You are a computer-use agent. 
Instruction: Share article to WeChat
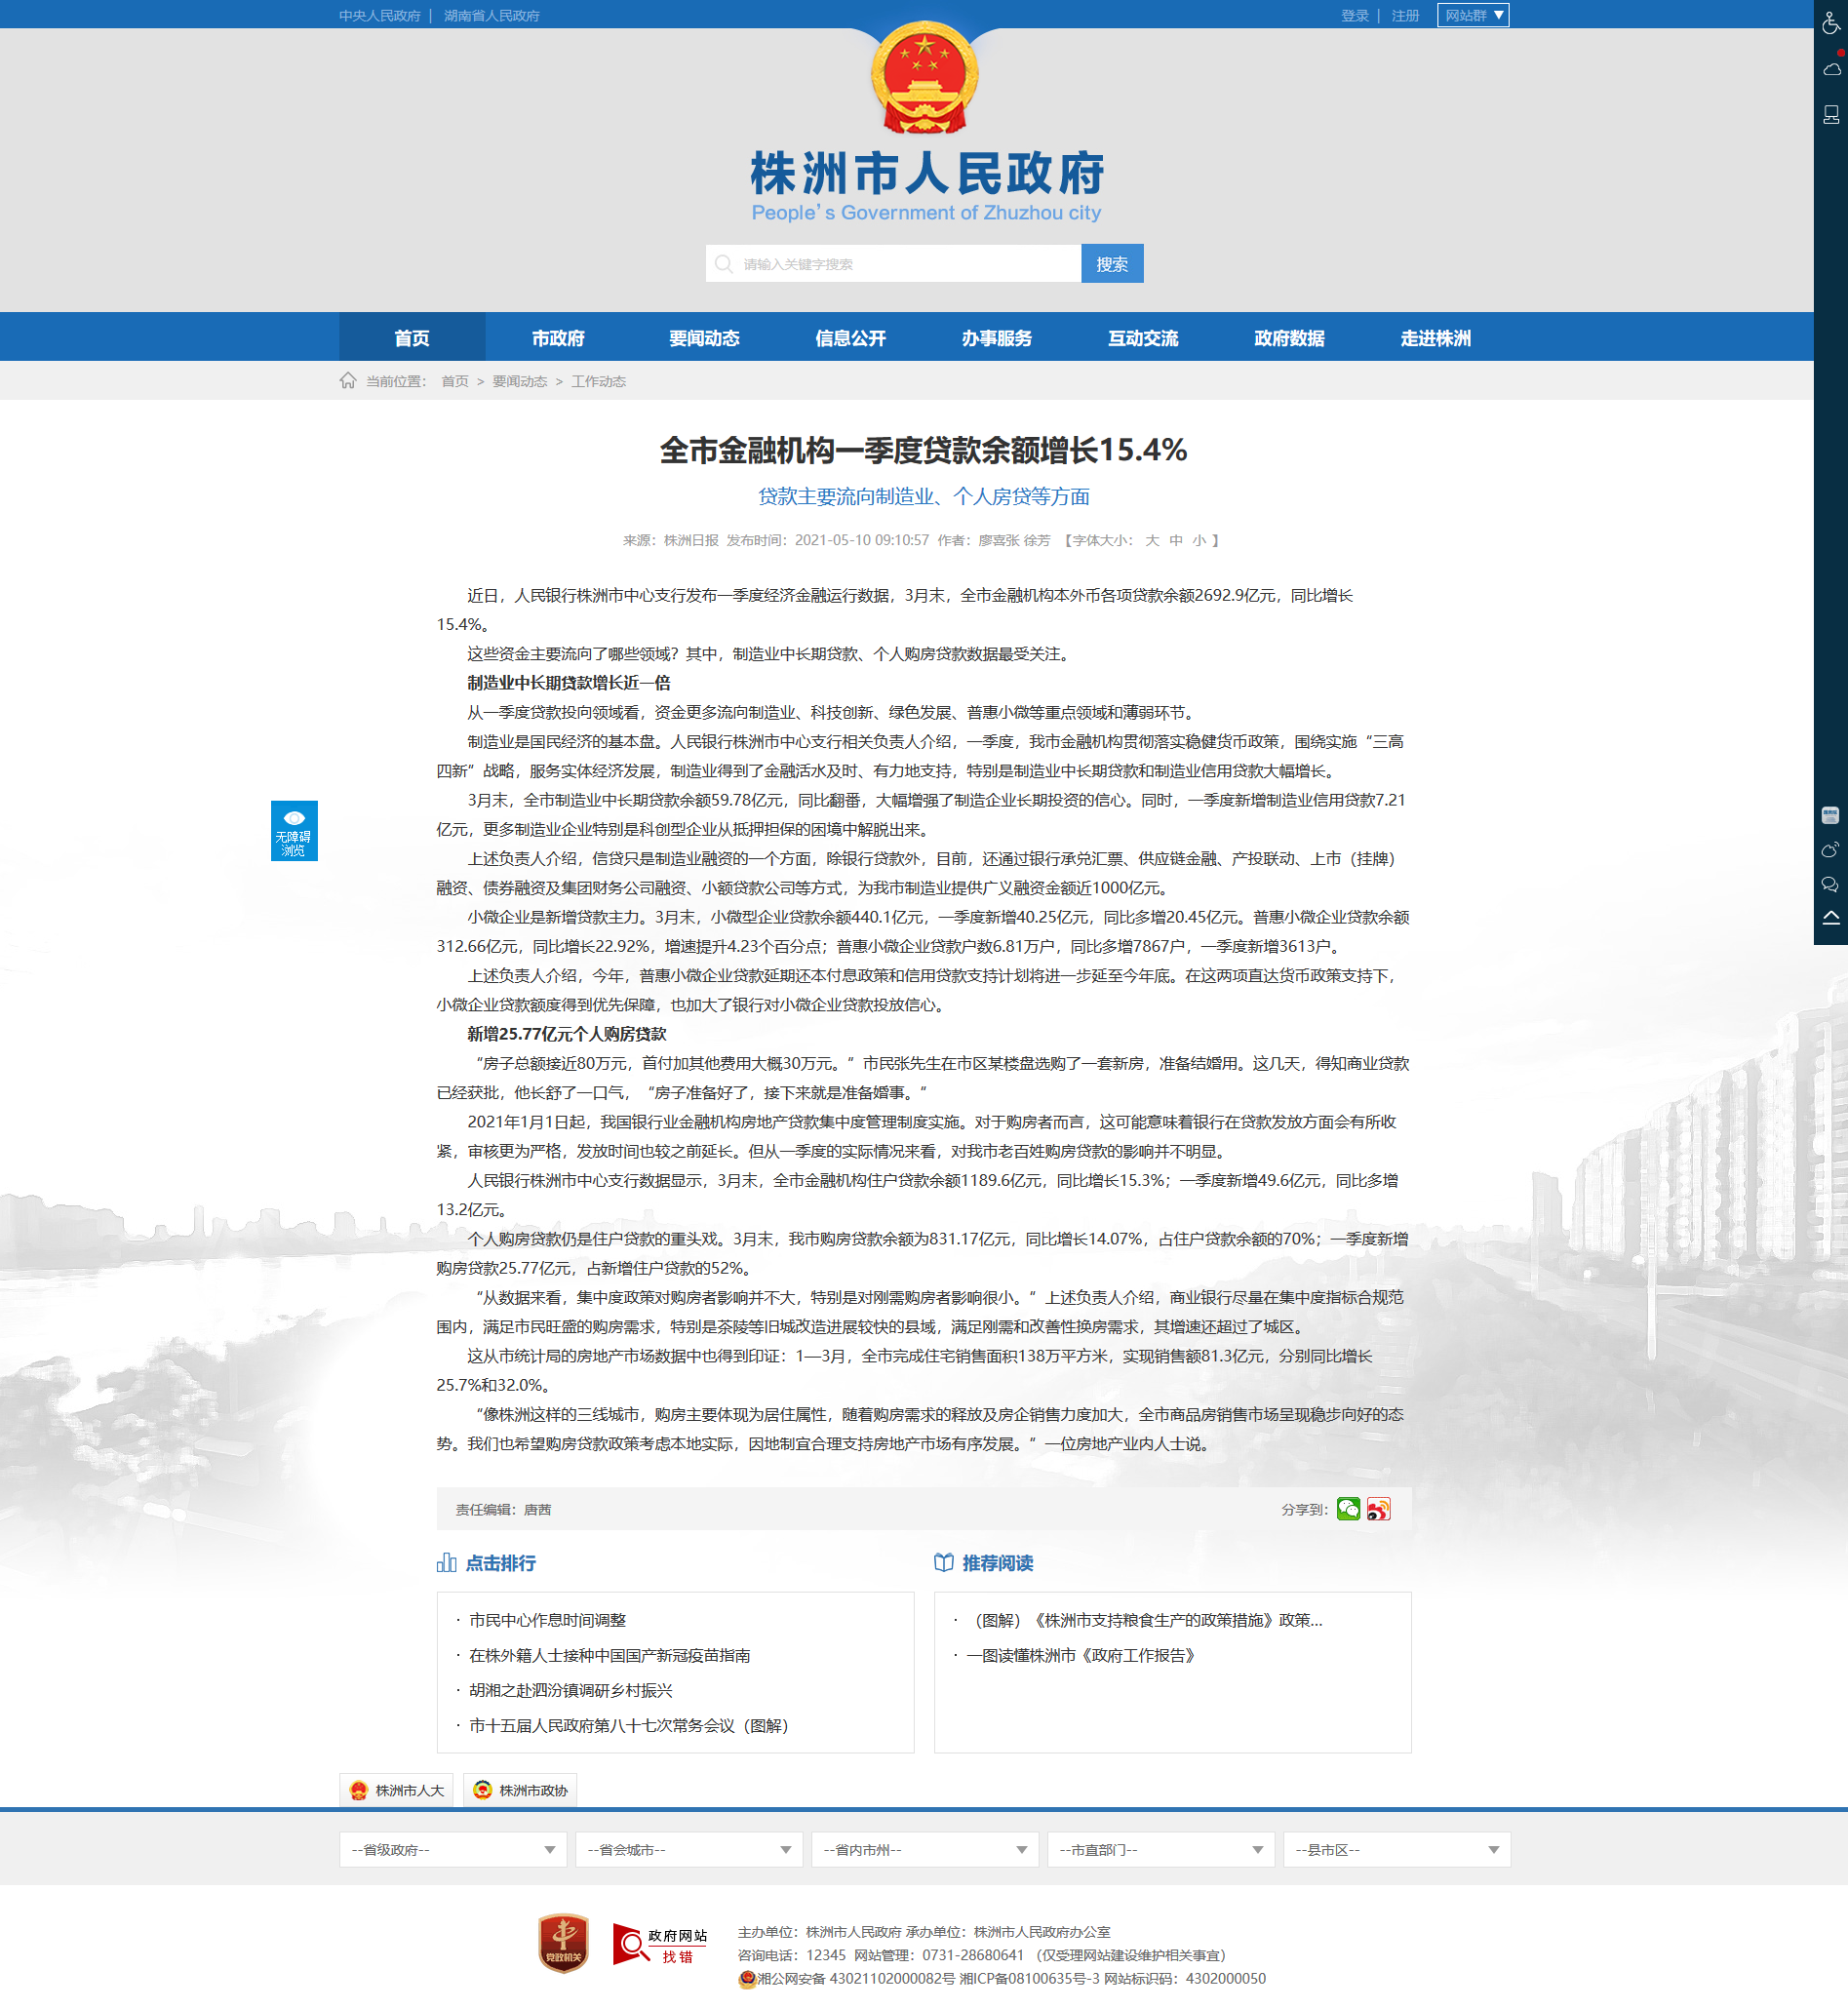1348,1509
